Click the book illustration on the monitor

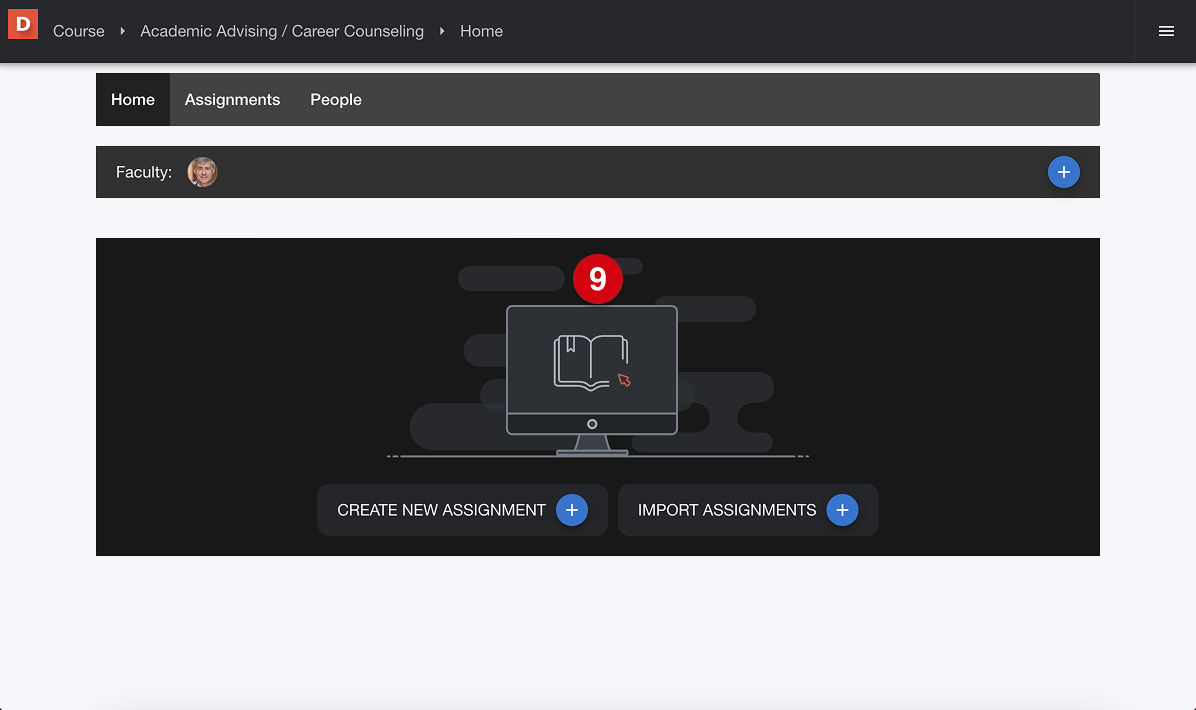coord(592,360)
